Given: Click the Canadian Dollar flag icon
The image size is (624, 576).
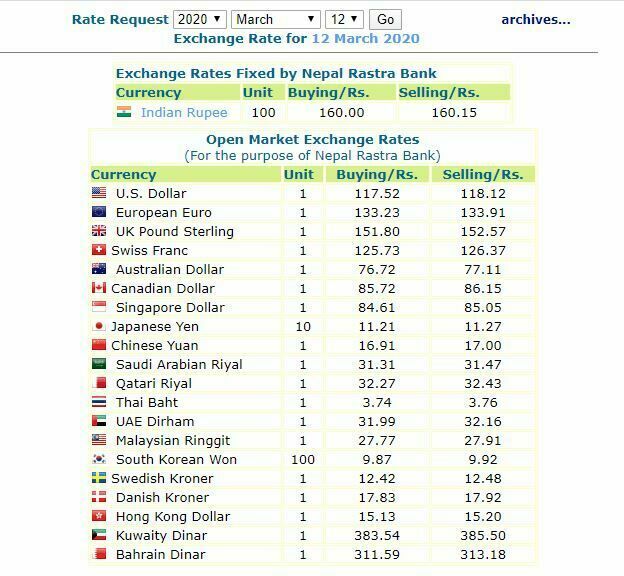Looking at the screenshot, I should click(x=99, y=288).
